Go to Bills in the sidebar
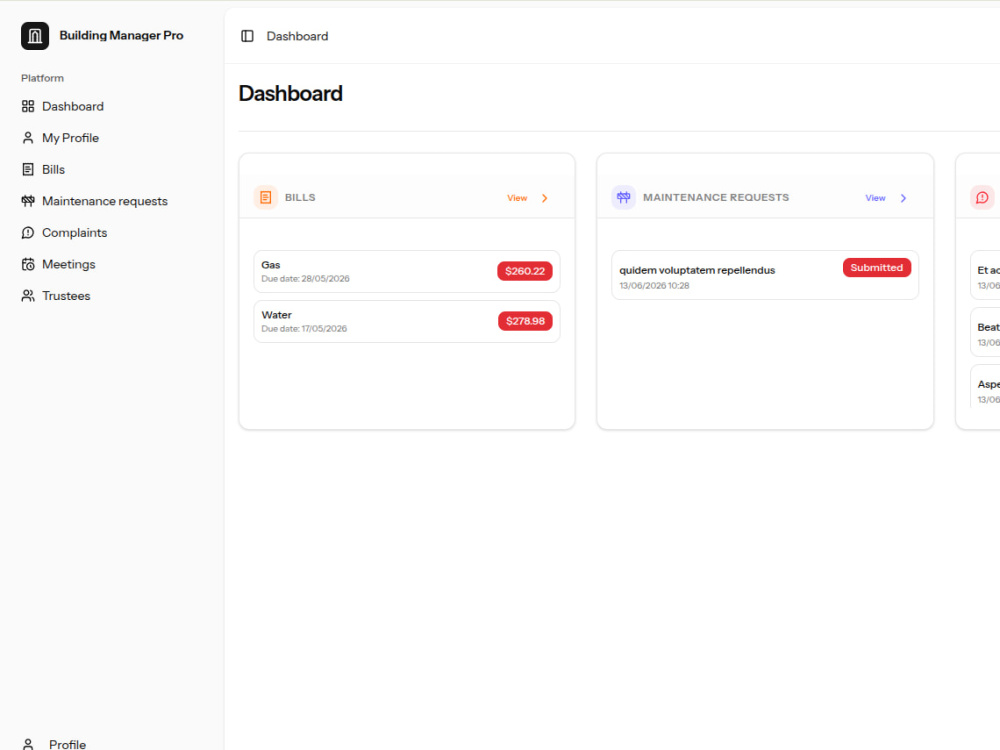This screenshot has height=750, width=1000. click(112, 170)
